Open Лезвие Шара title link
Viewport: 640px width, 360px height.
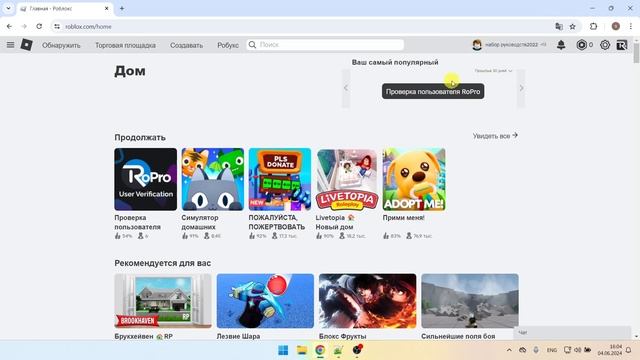pos(238,336)
